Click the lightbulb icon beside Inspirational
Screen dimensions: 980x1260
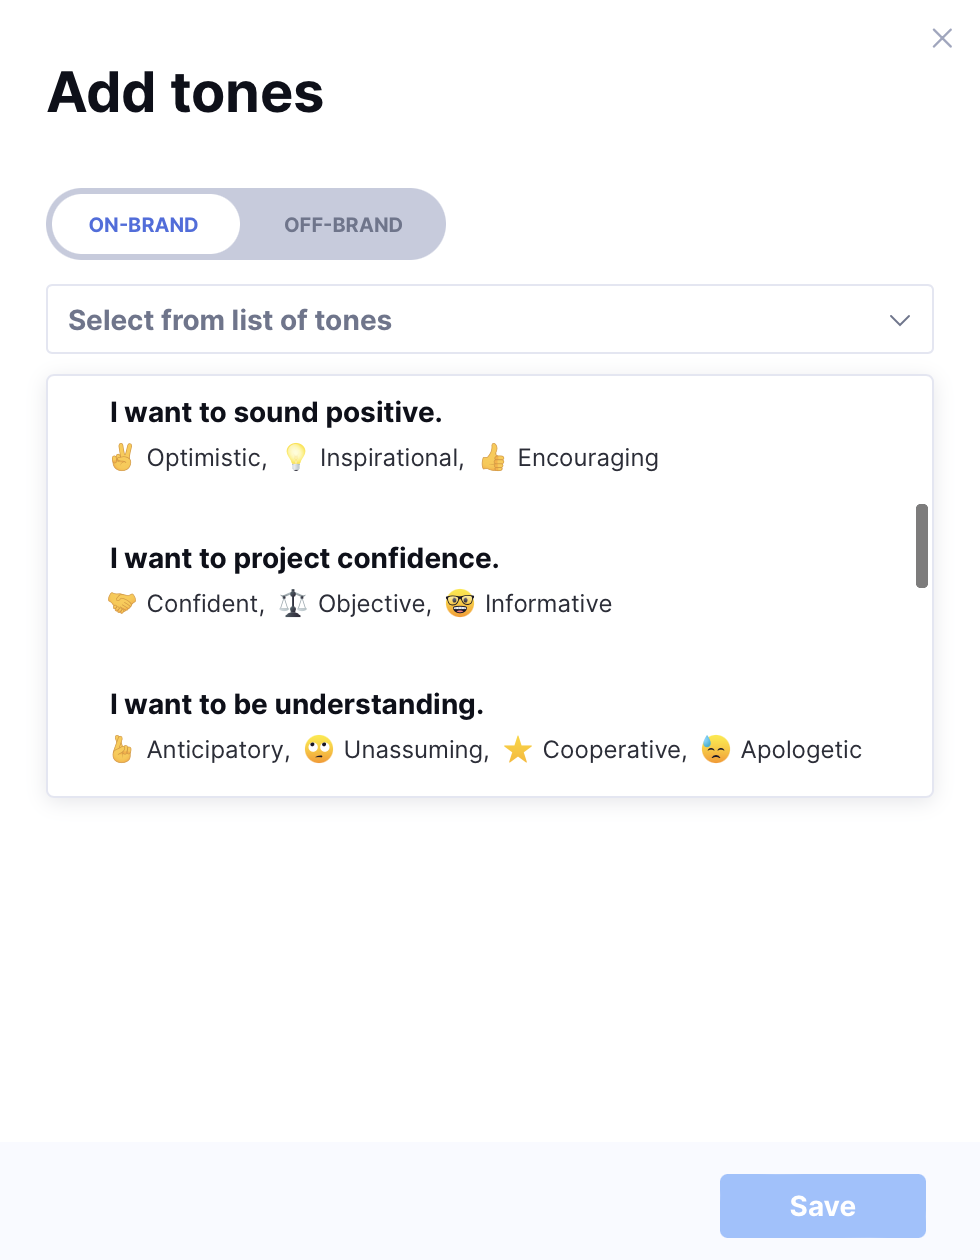(295, 457)
